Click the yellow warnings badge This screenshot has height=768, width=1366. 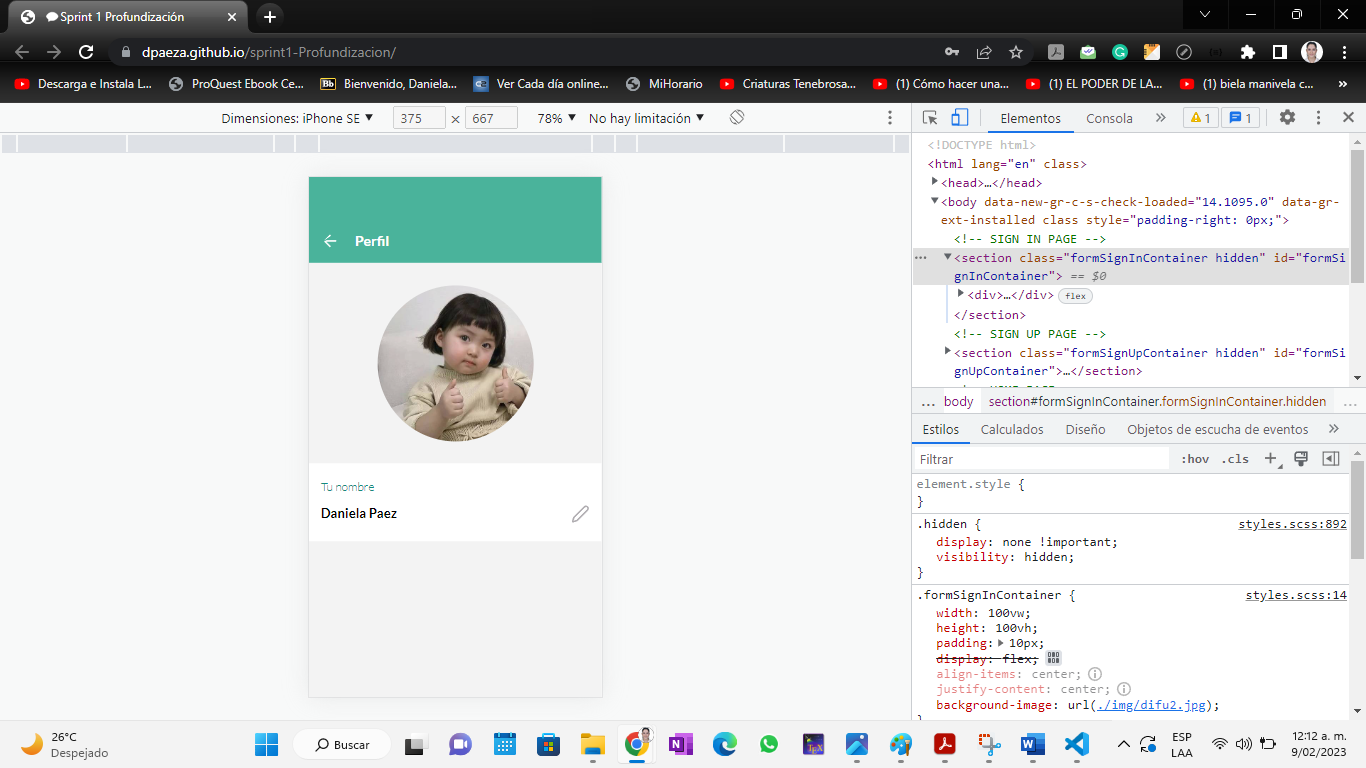coord(1200,117)
